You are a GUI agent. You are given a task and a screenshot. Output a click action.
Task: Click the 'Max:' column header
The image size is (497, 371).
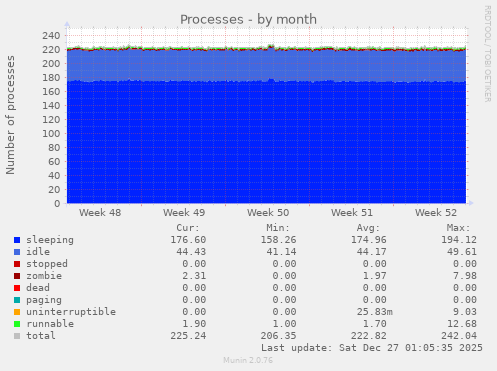tap(459, 228)
